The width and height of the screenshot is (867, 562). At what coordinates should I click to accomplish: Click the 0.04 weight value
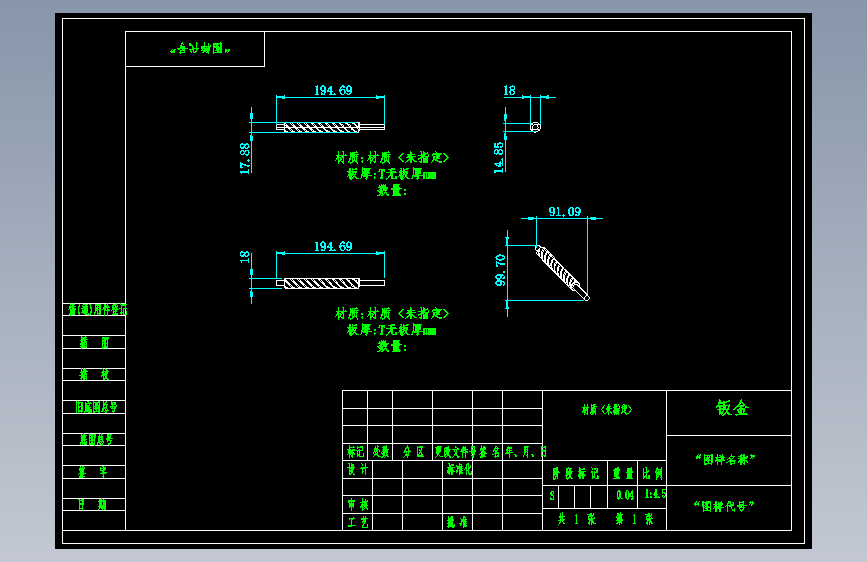625,495
